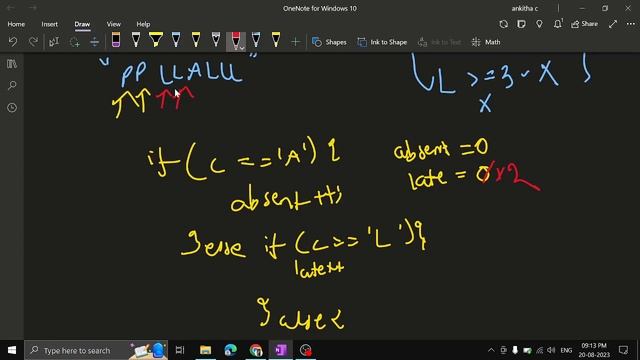Viewport: 640px width, 360px height.
Task: Open red pen options dropdown arrow
Action: click(x=242, y=48)
